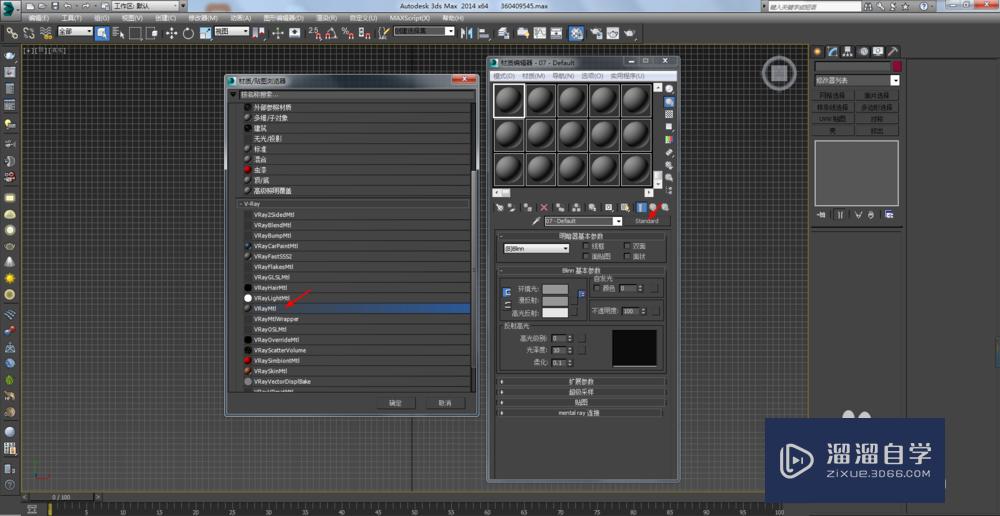This screenshot has width=1000, height=516.
Task: Click the Save file icon in title bar
Action: point(55,6)
